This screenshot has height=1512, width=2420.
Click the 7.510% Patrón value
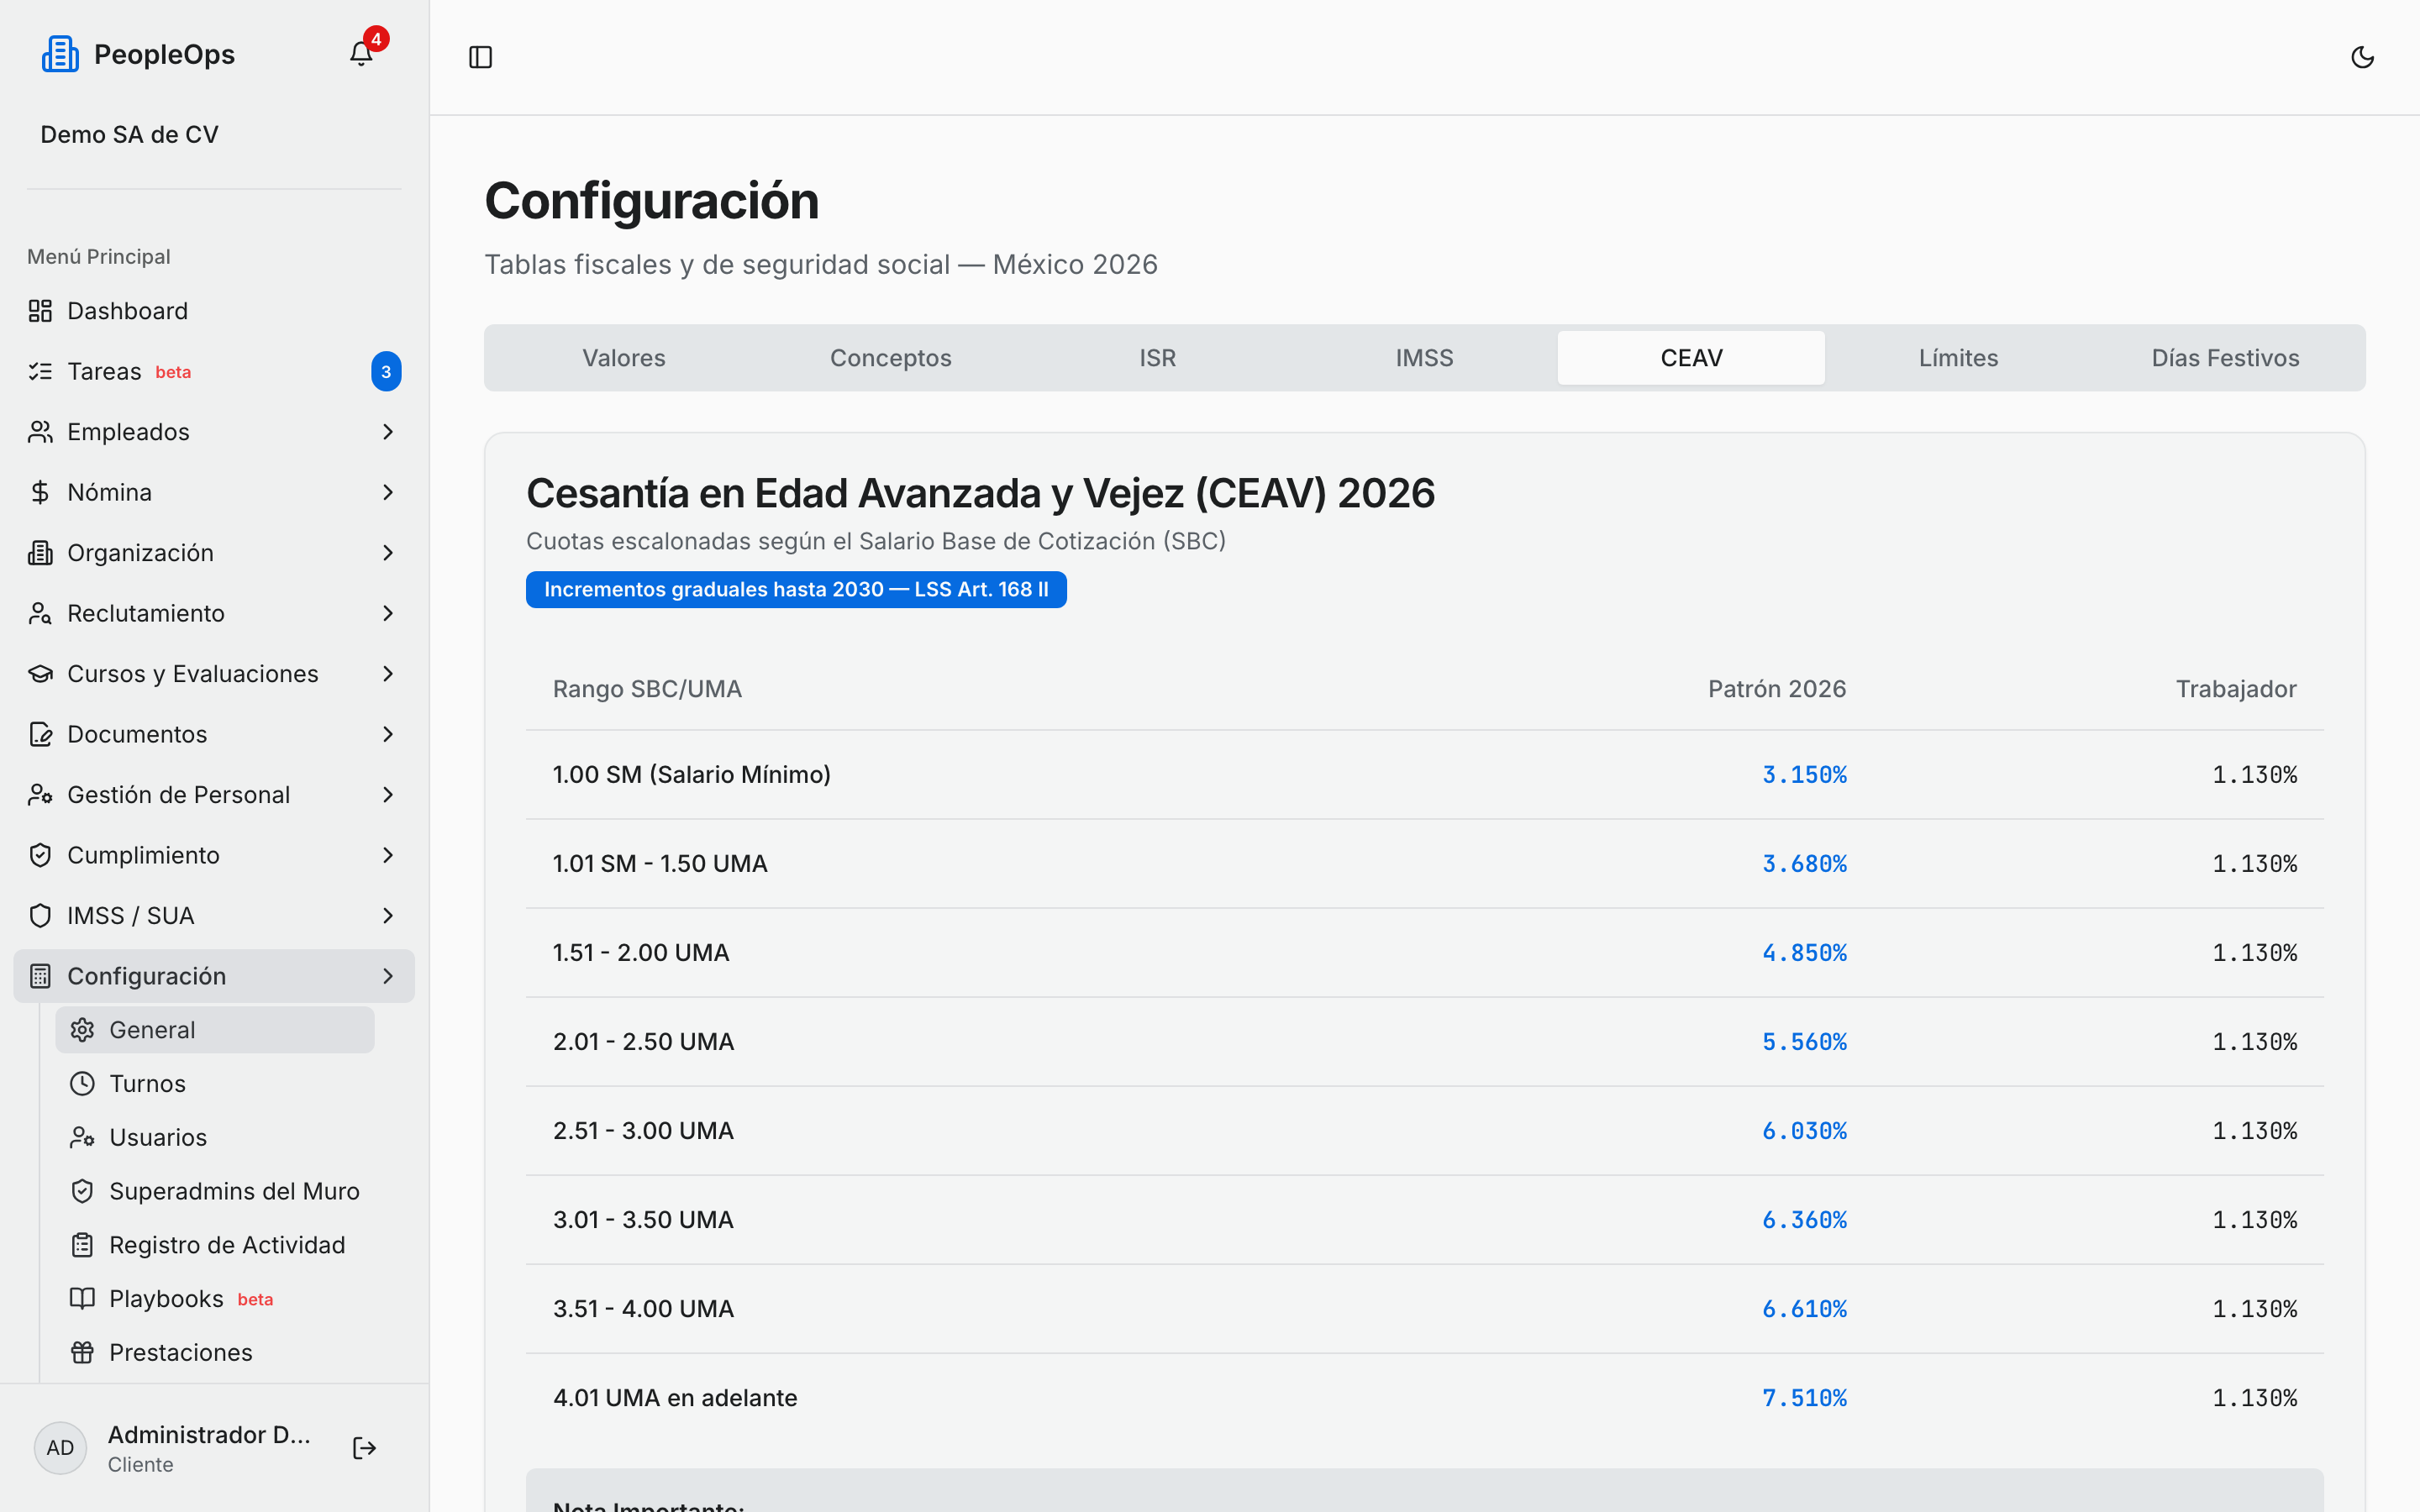coord(1804,1398)
